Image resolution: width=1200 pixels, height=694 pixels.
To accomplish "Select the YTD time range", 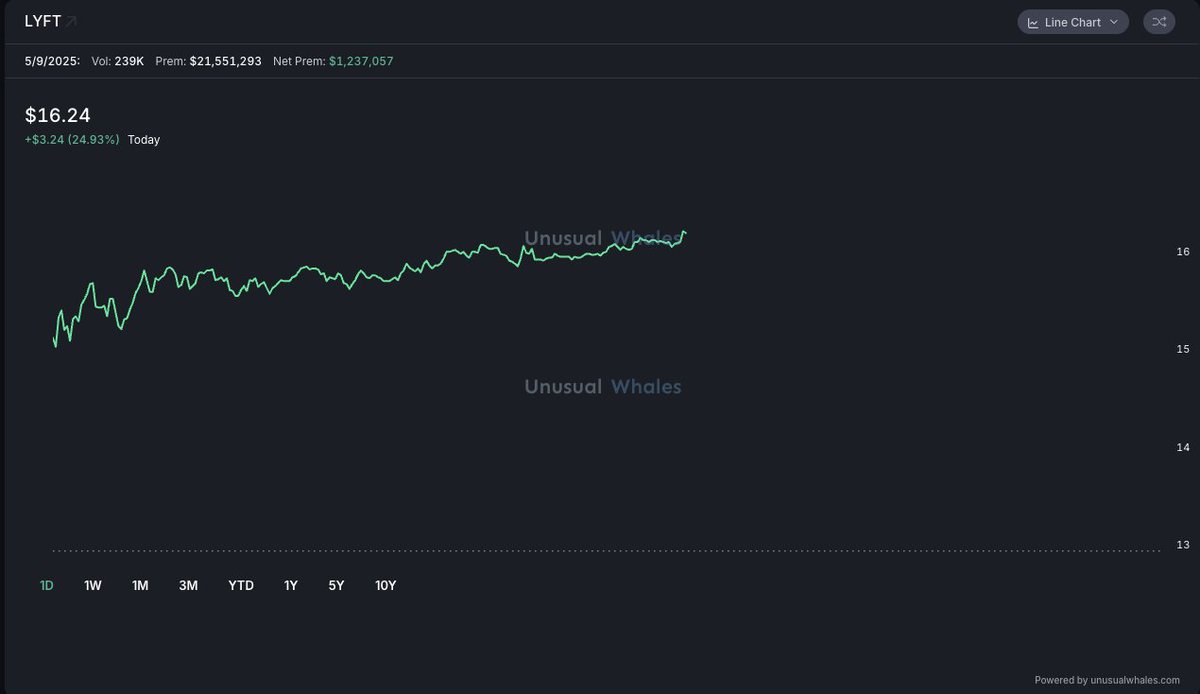I will coord(241,586).
